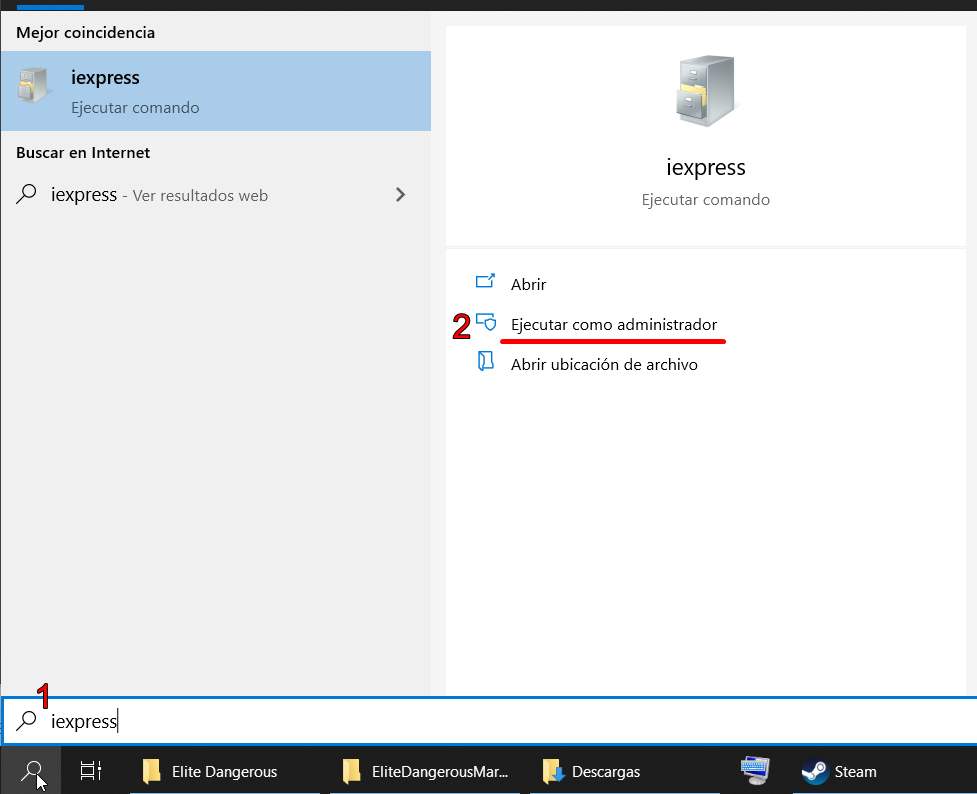
Task: Click the Mejor coincidencia heading
Action: 85,32
